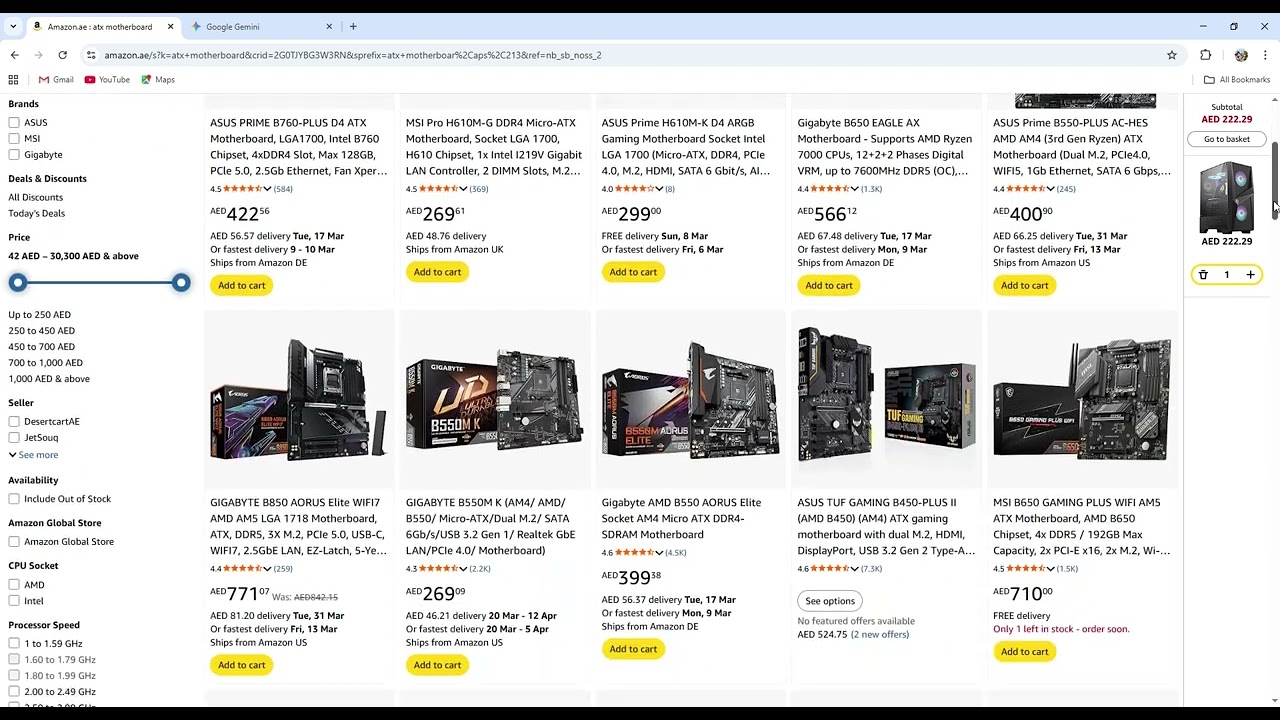
Task: Add MSI B650 GAMING PLUS to cart
Action: click(1025, 652)
